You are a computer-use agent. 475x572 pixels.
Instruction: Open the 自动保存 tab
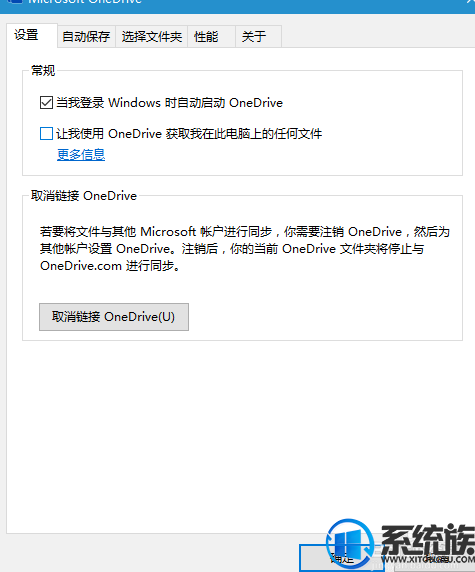[x=86, y=36]
